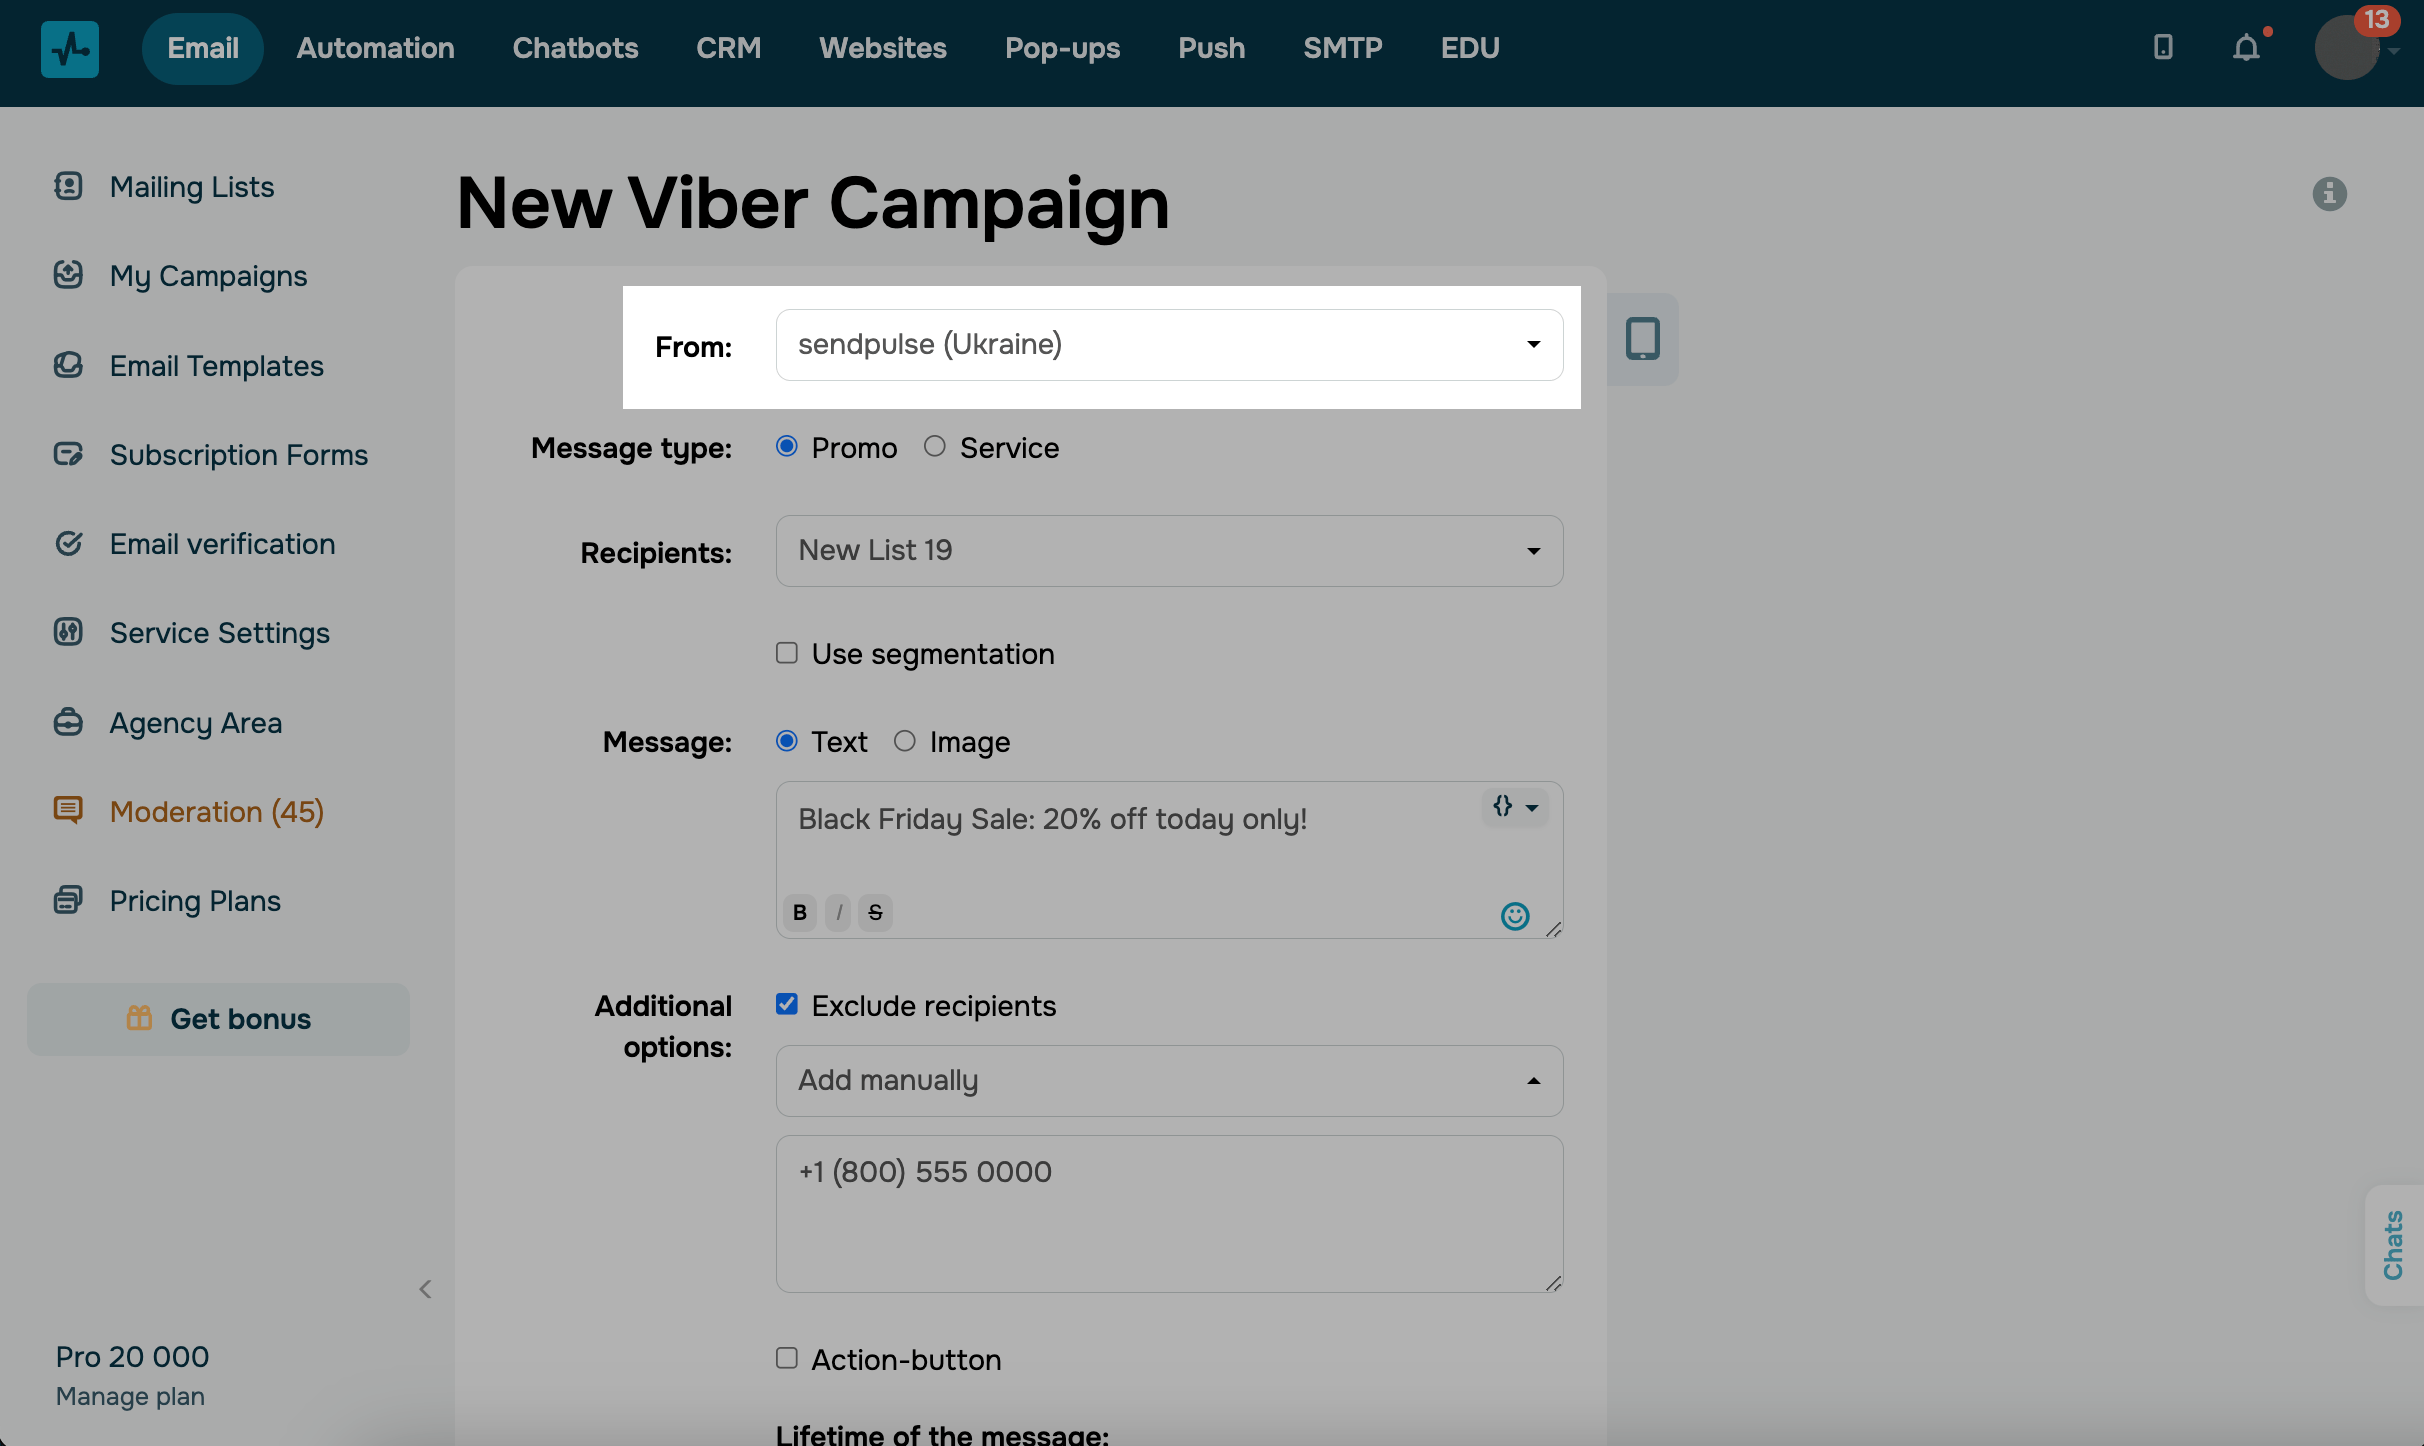
Task: Open the Moderation section in sidebar
Action: tap(216, 811)
